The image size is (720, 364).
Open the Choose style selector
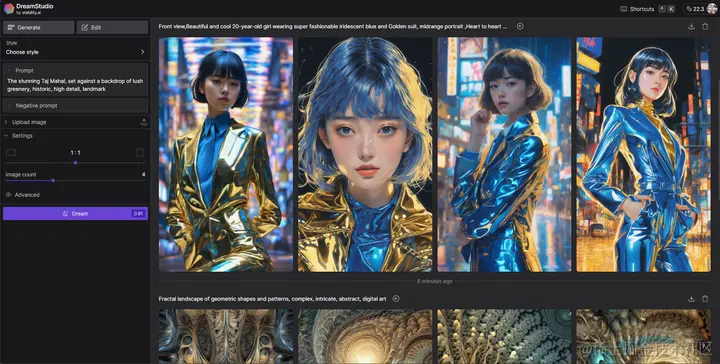click(75, 49)
